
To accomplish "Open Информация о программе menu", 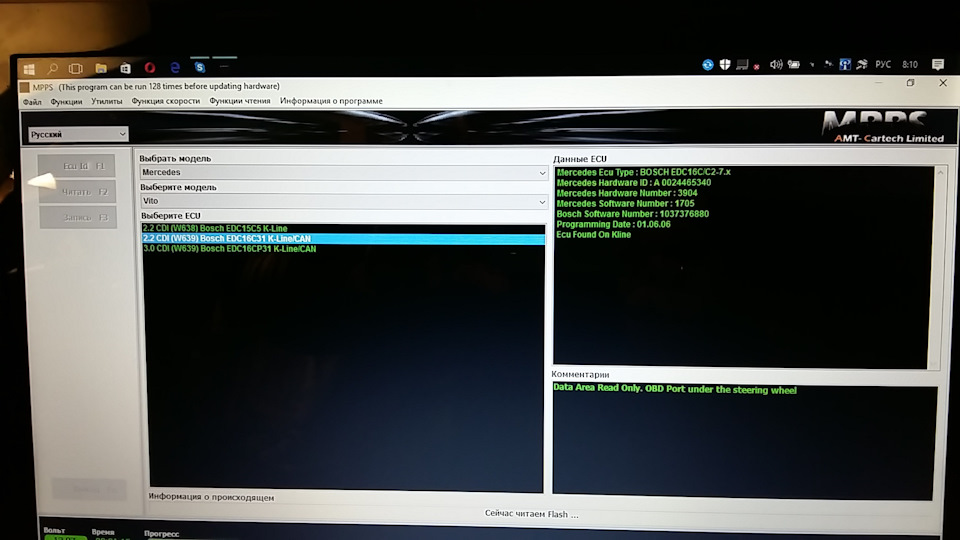I will pyautogui.click(x=331, y=101).
